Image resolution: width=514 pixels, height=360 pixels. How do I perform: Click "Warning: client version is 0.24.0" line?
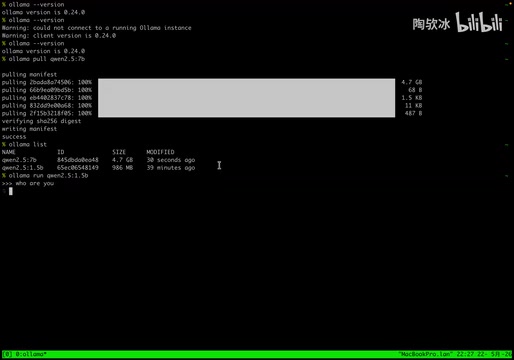point(59,36)
